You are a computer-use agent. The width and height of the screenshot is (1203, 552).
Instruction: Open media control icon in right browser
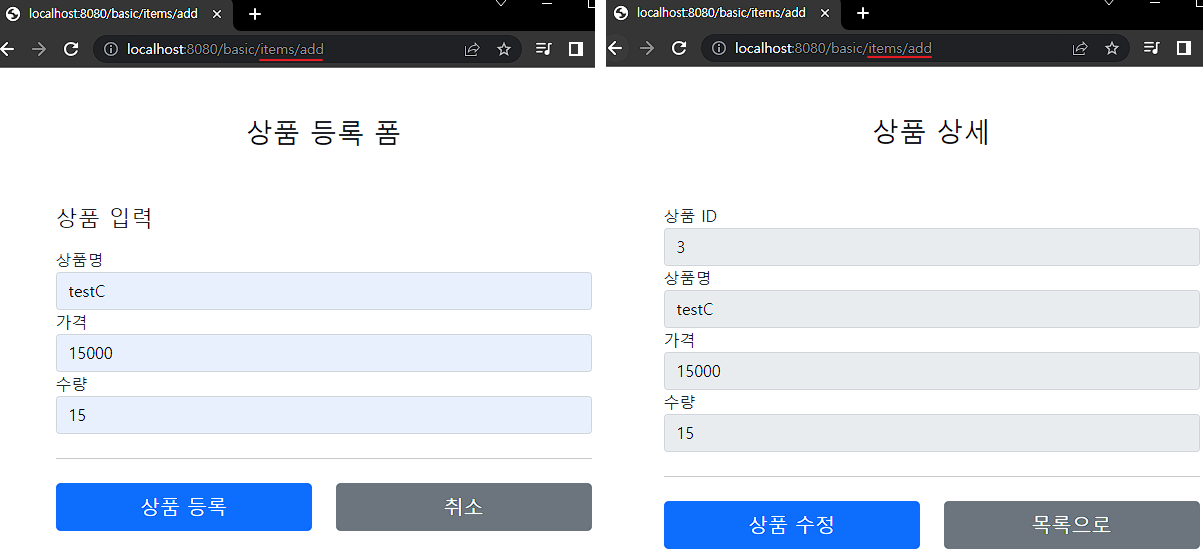1152,49
